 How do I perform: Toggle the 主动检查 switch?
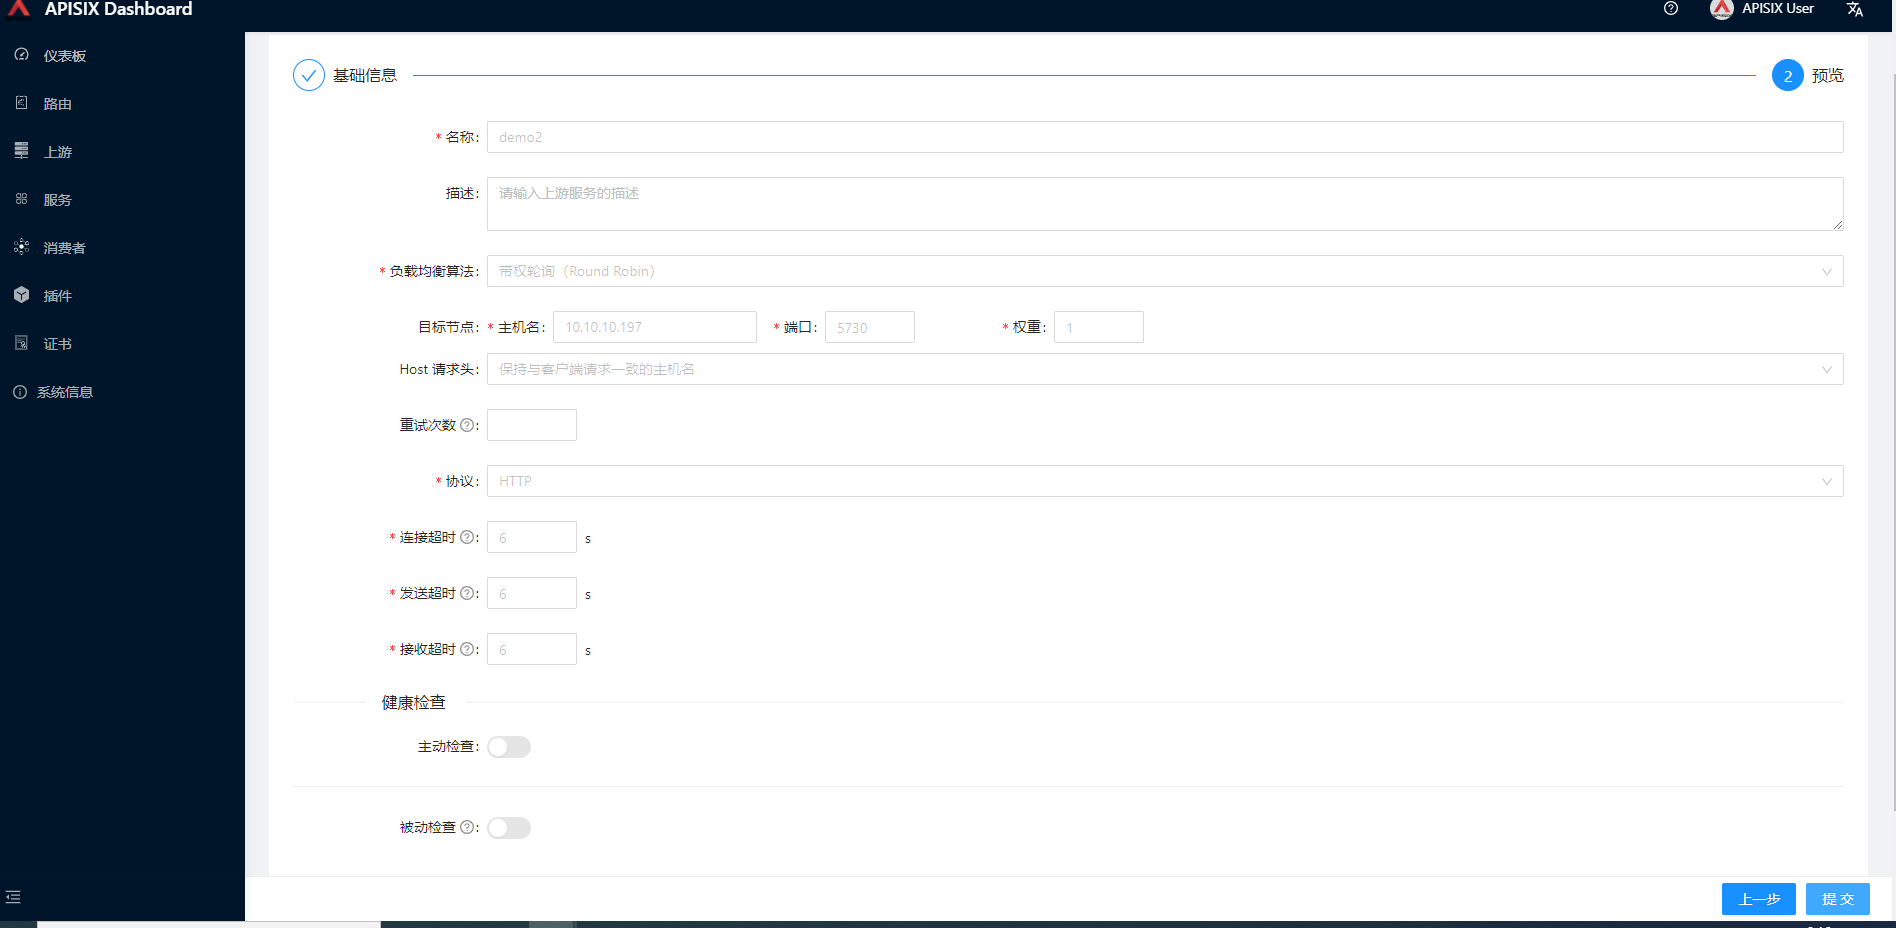[x=509, y=747]
